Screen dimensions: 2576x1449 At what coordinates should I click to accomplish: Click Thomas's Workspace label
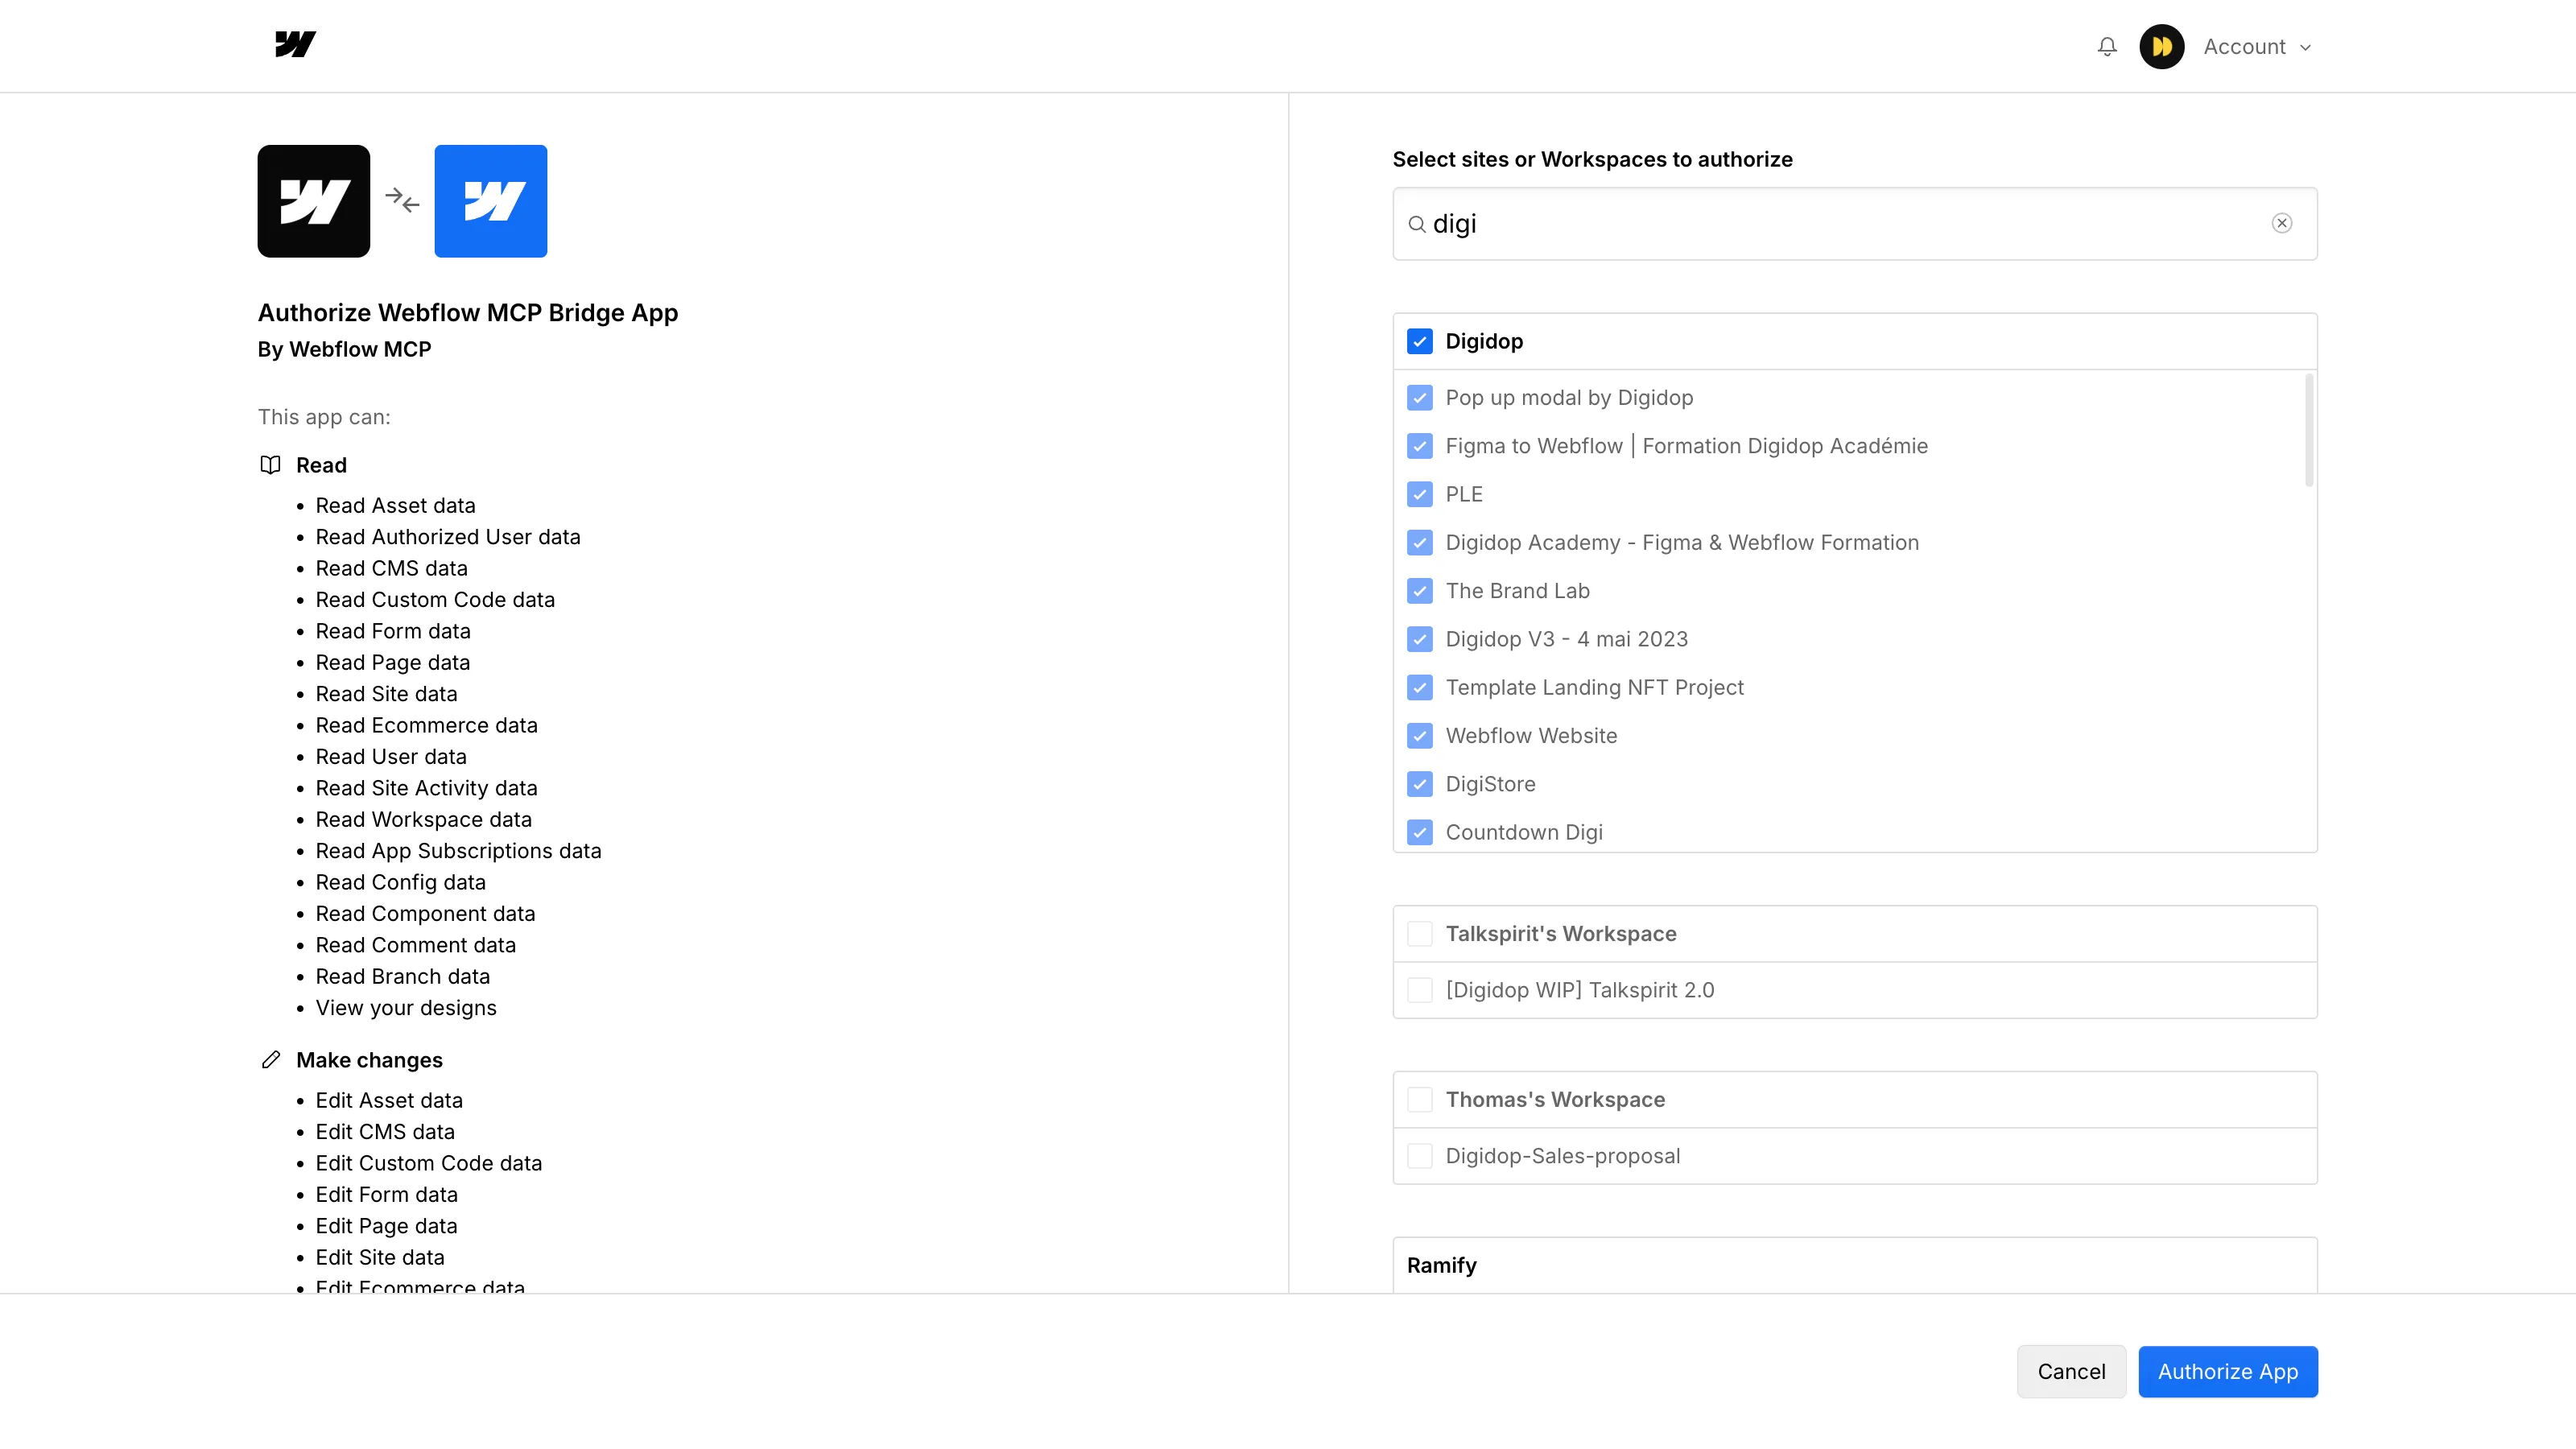(x=1555, y=1100)
